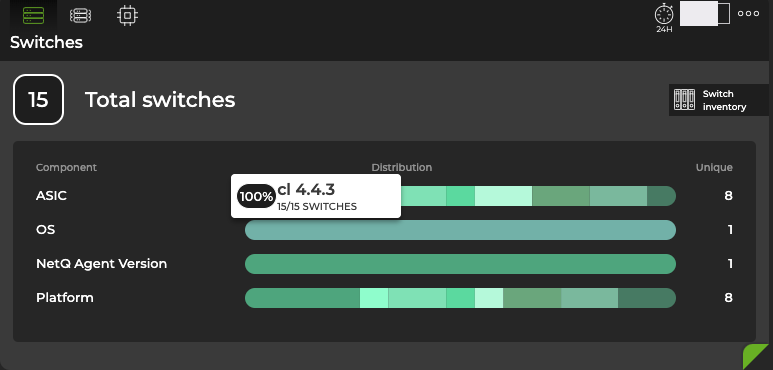Click the first Platform distribution segment

[302, 298]
